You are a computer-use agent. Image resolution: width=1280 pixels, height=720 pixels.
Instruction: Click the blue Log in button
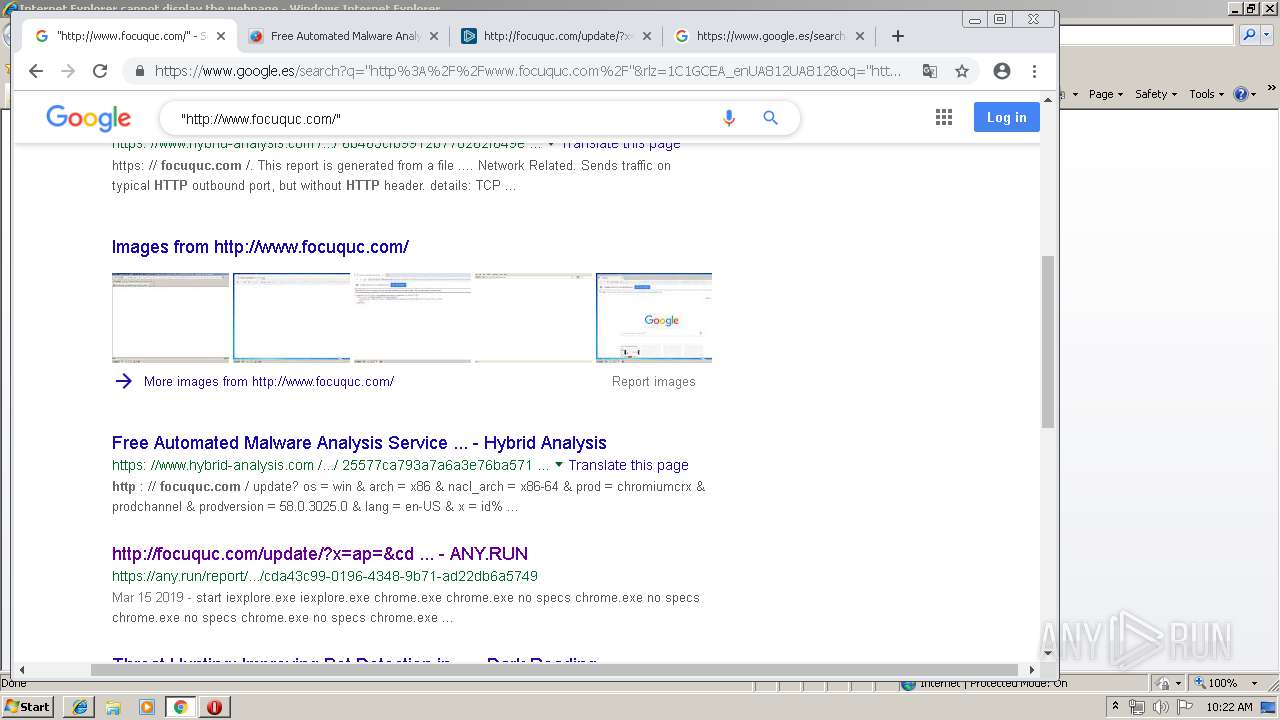point(1007,117)
